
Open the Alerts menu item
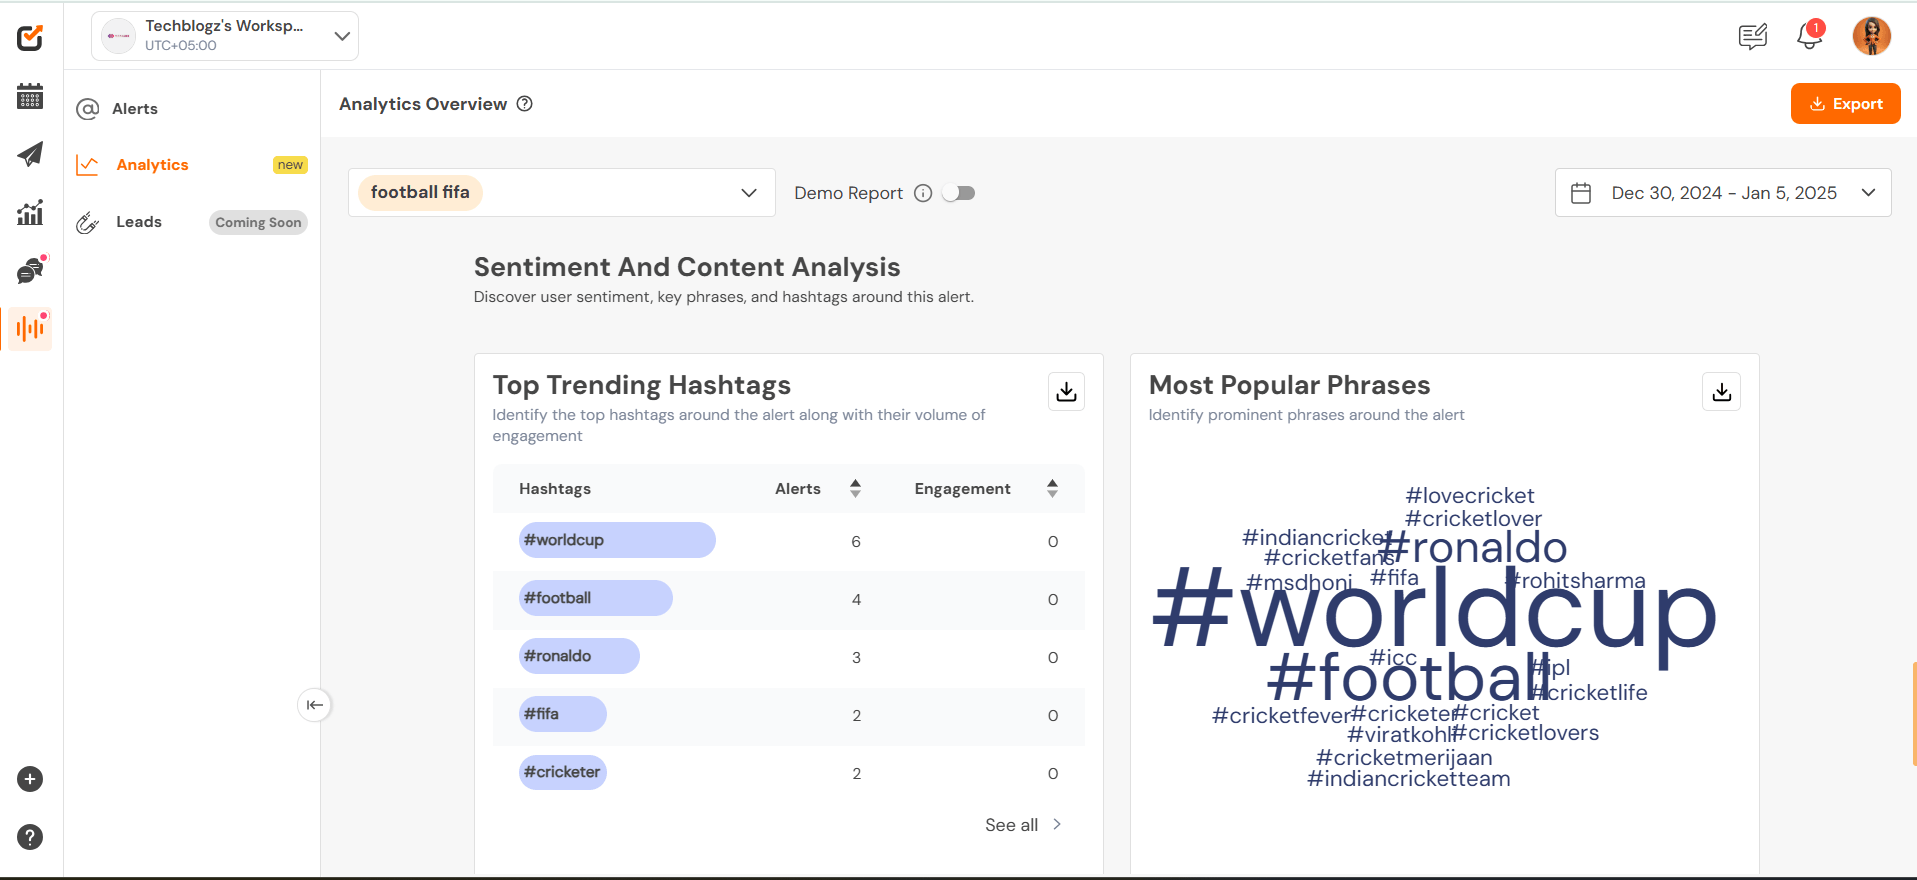[135, 109]
